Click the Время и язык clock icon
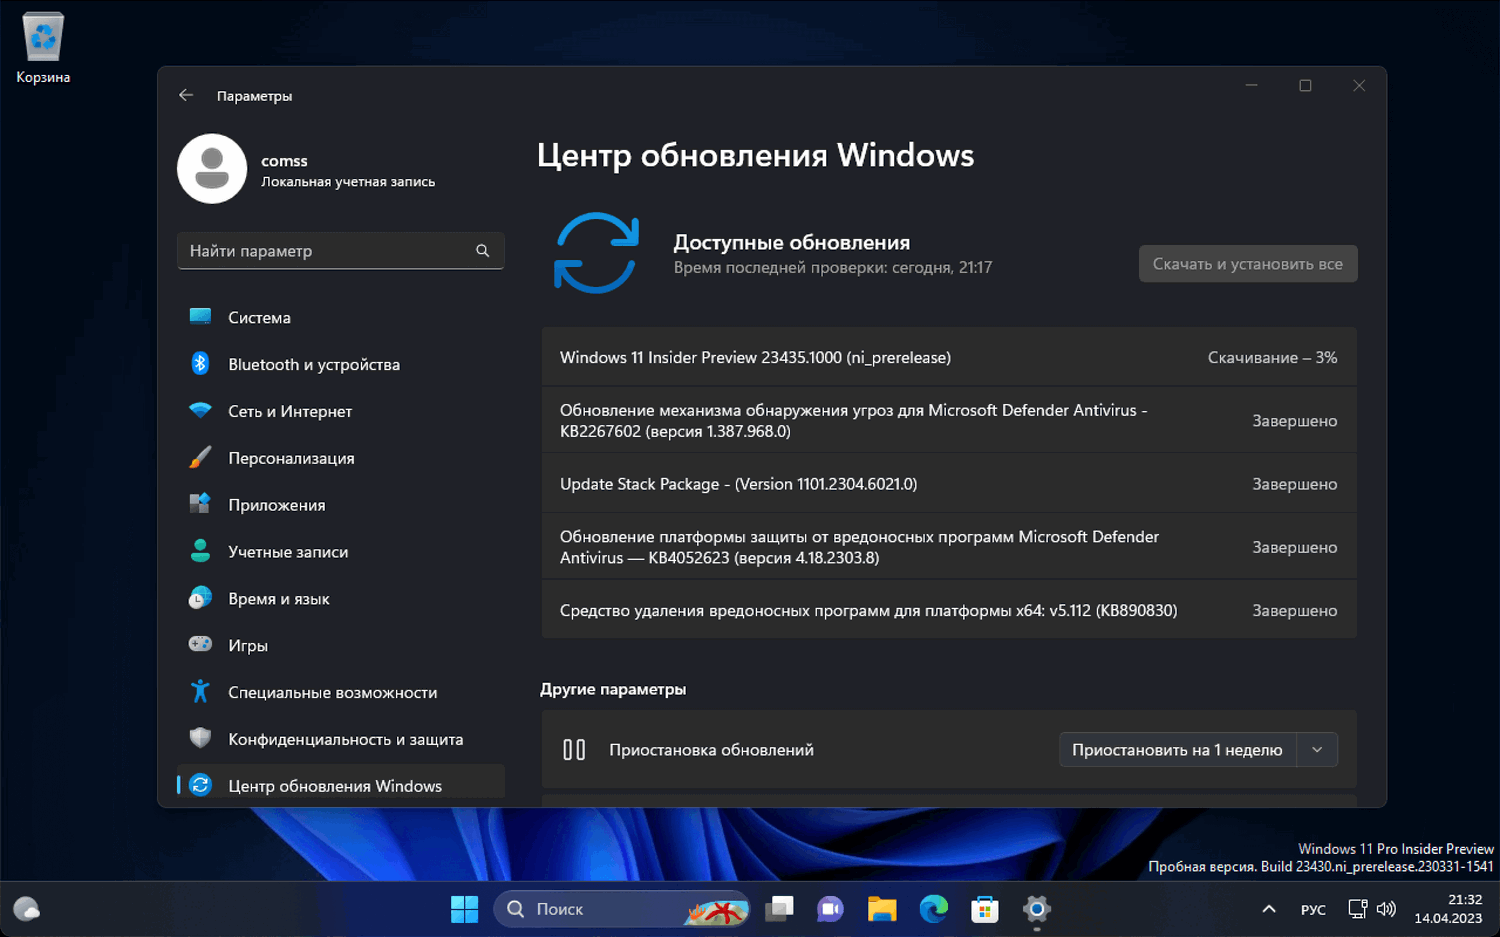Viewport: 1500px width, 937px height. (200, 598)
